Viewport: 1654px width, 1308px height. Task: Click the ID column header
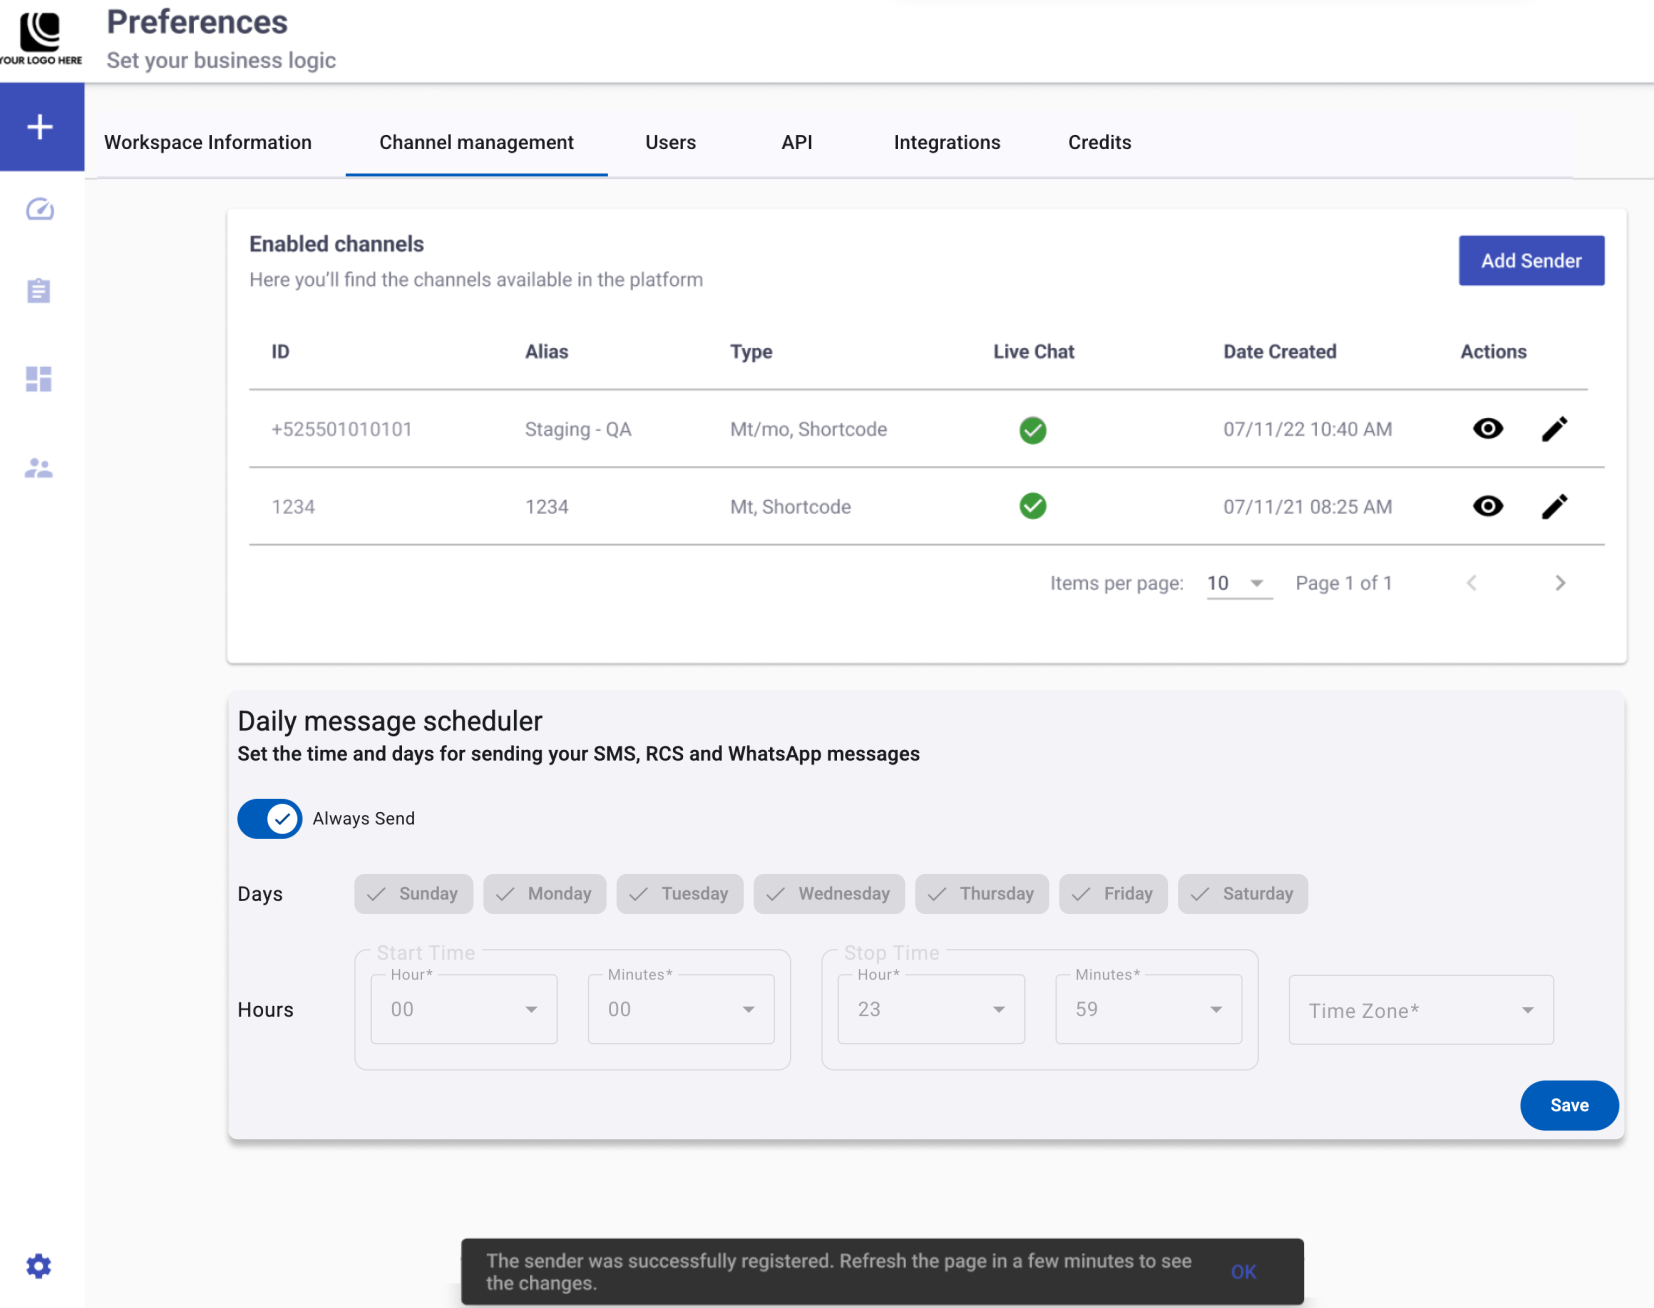(281, 352)
